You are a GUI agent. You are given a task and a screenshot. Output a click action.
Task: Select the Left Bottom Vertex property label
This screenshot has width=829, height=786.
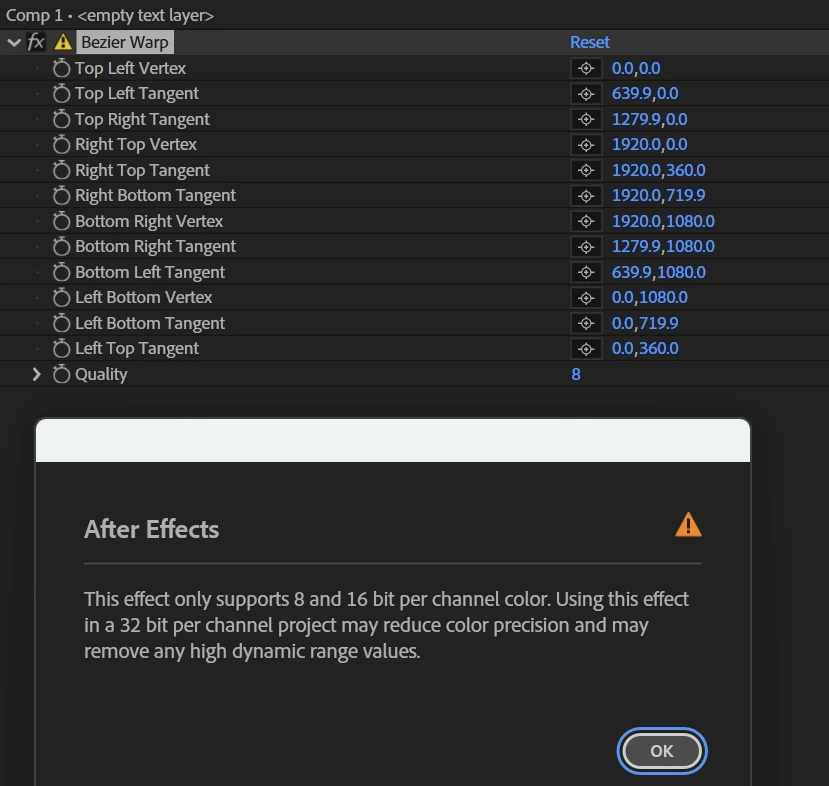click(143, 298)
